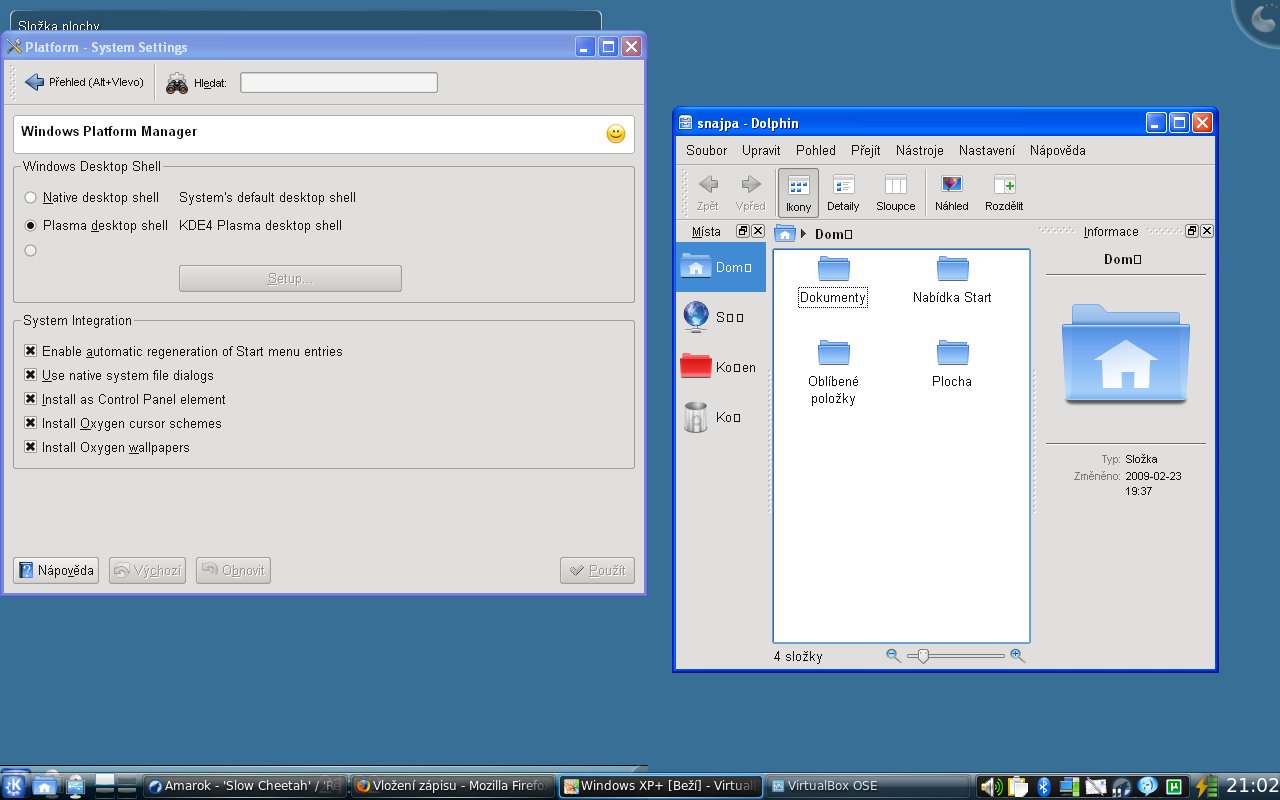This screenshot has width=1280, height=800.
Task: Click the volume speaker tray icon
Action: tap(991, 787)
